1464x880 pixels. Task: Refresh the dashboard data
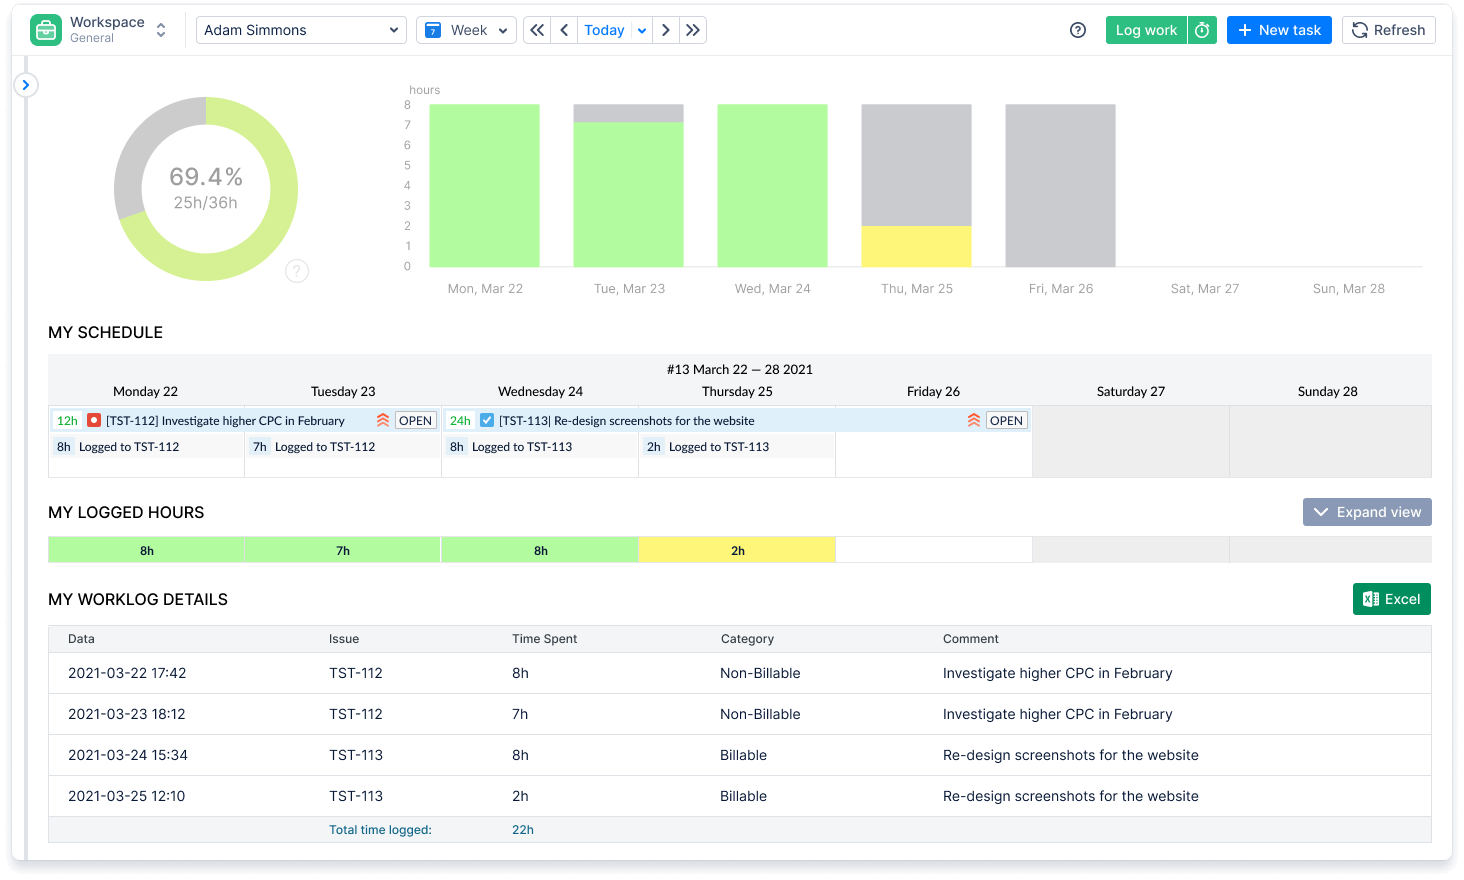click(1388, 30)
